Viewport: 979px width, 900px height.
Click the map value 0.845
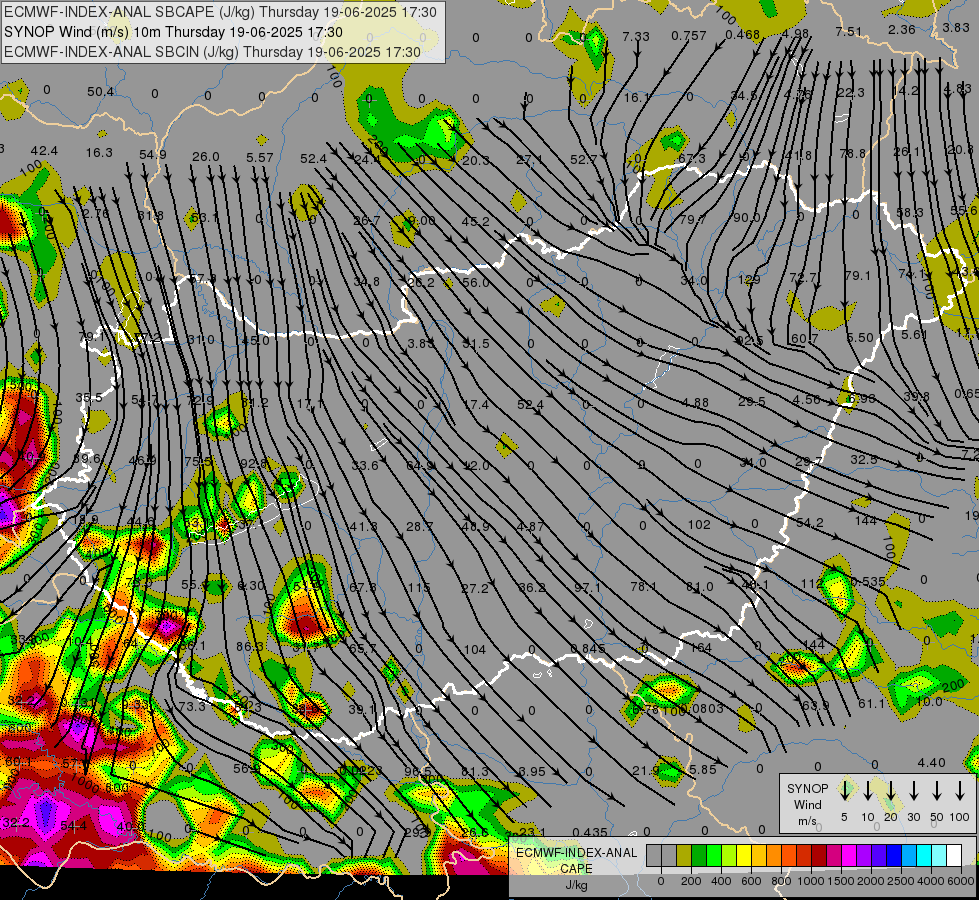pyautogui.click(x=588, y=648)
